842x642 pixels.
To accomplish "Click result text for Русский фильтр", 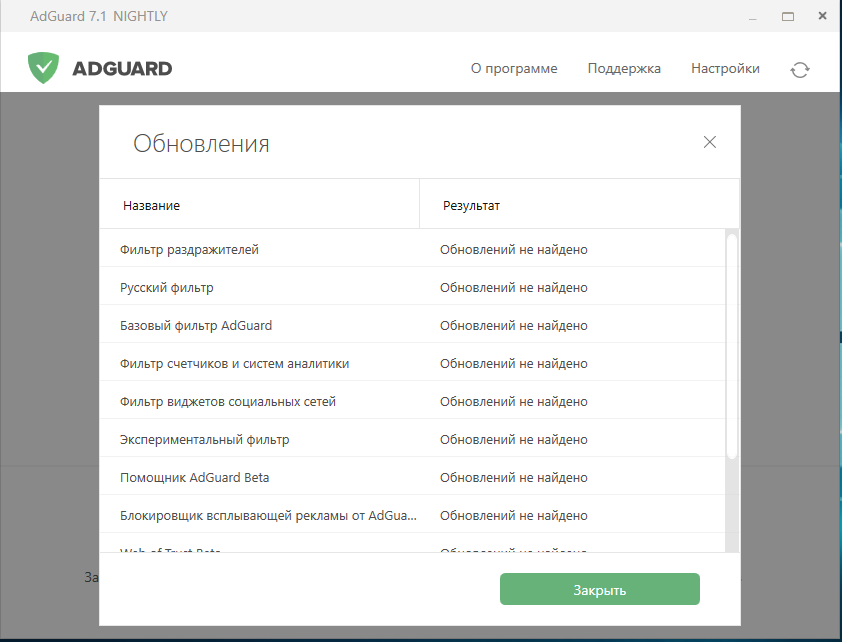I will pyautogui.click(x=513, y=288).
